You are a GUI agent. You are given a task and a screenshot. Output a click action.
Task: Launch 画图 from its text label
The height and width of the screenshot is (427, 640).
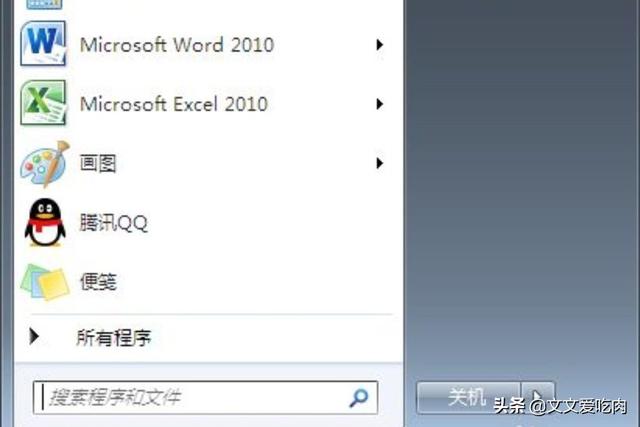pos(98,163)
